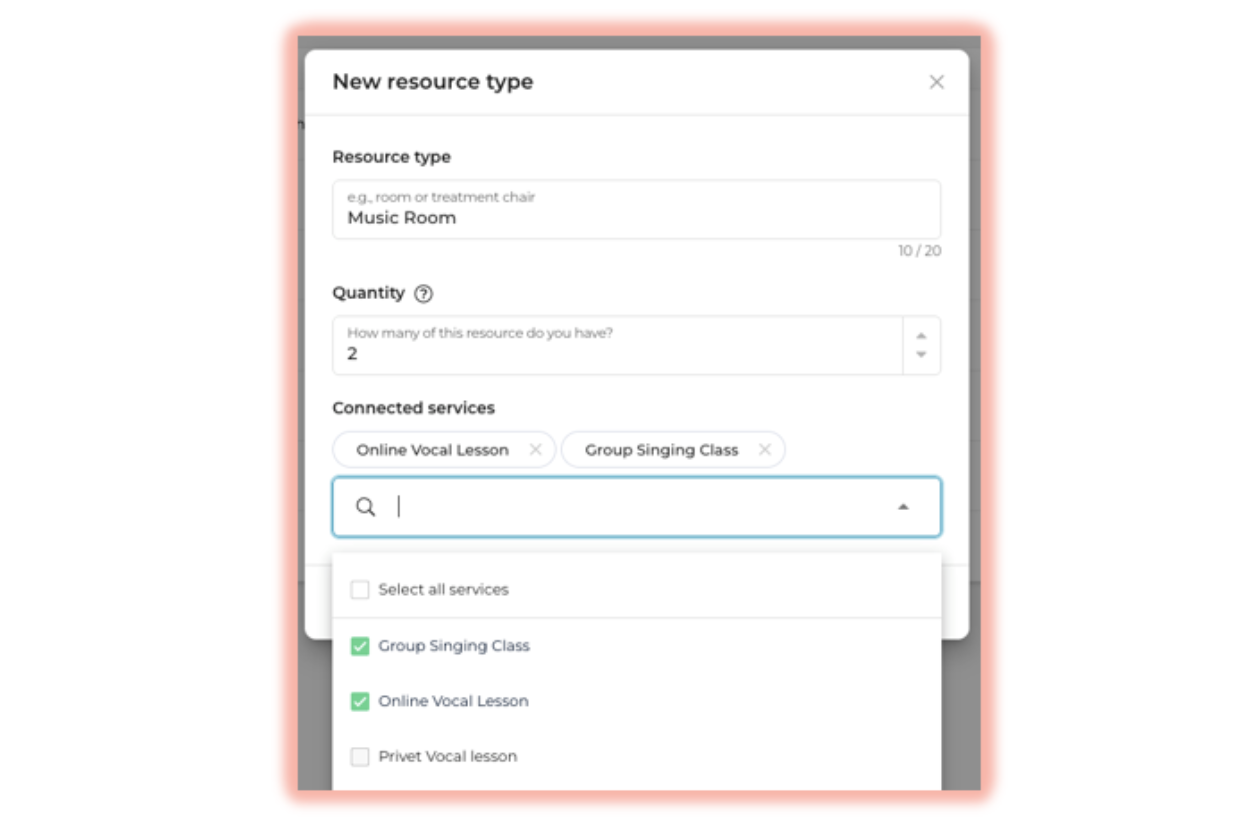Remove the Group Singing Class chip
The image size is (1236, 824).
click(x=764, y=450)
